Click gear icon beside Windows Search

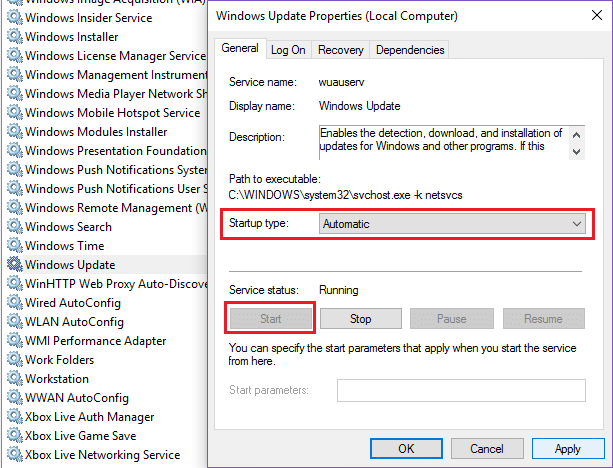pos(15,226)
